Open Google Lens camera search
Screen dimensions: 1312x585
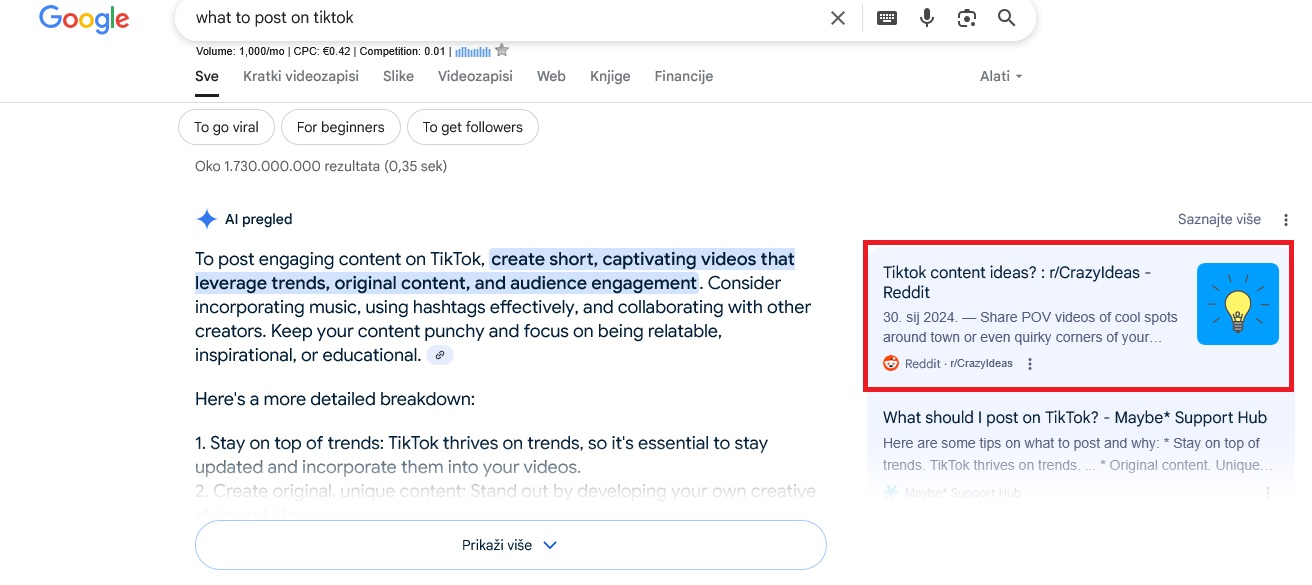tap(966, 17)
